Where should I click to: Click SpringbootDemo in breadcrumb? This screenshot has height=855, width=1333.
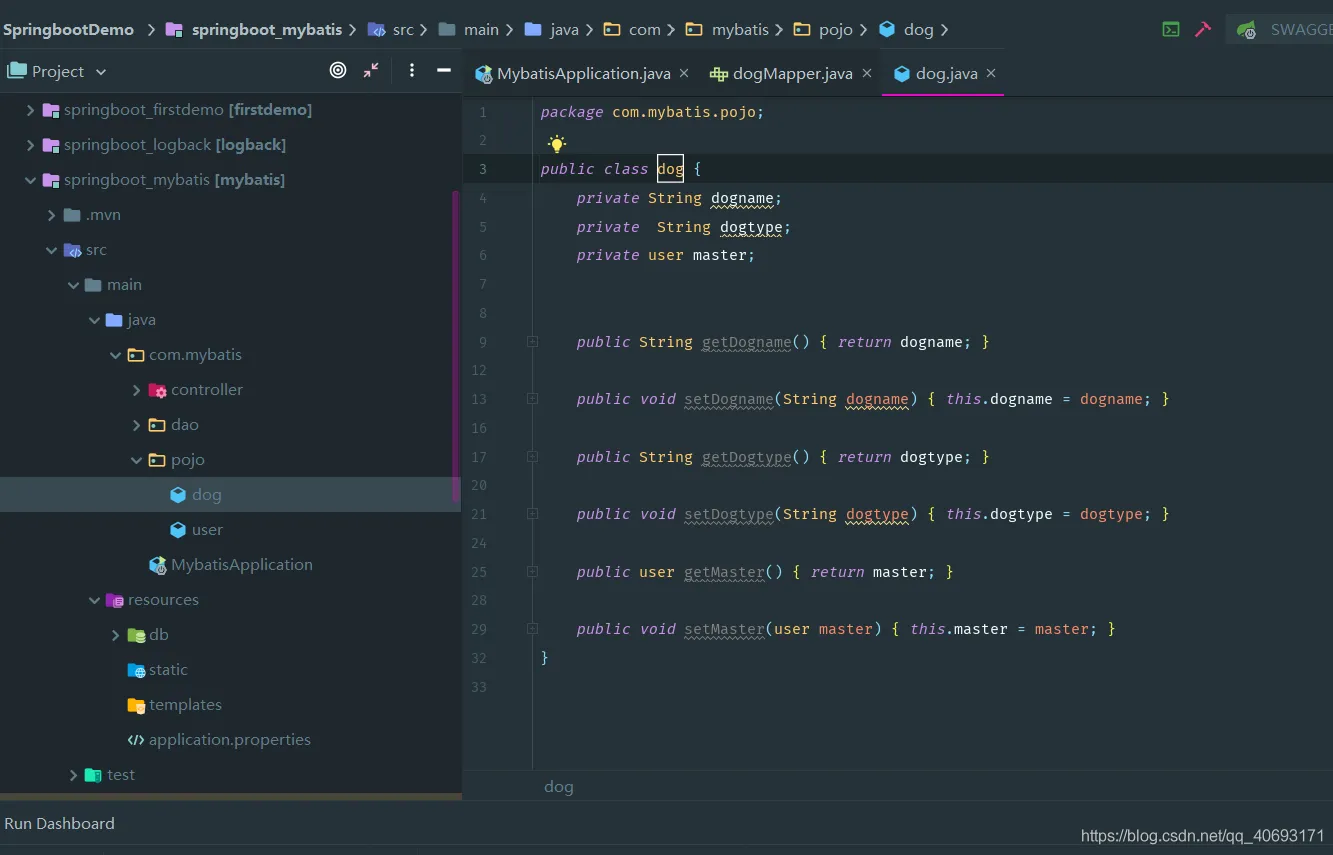pyautogui.click(x=68, y=30)
